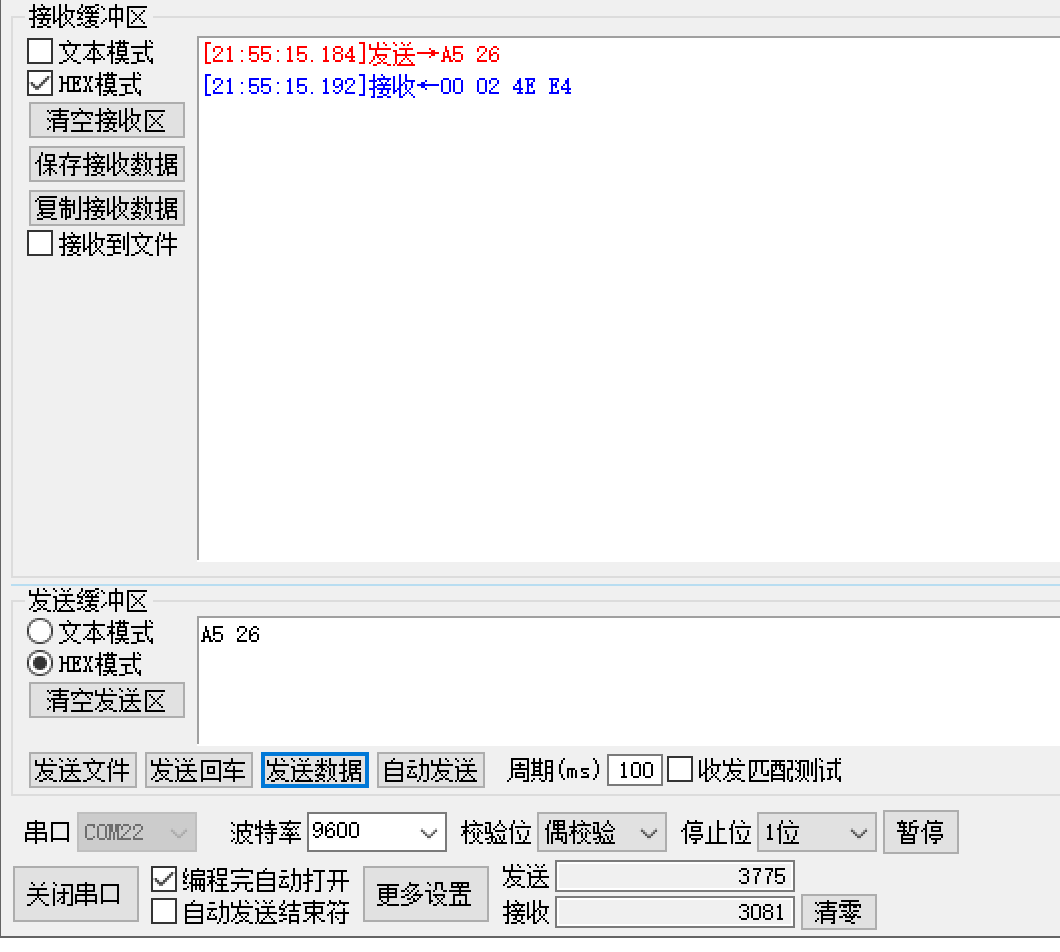Click 关闭串口 button

[x=76, y=894]
